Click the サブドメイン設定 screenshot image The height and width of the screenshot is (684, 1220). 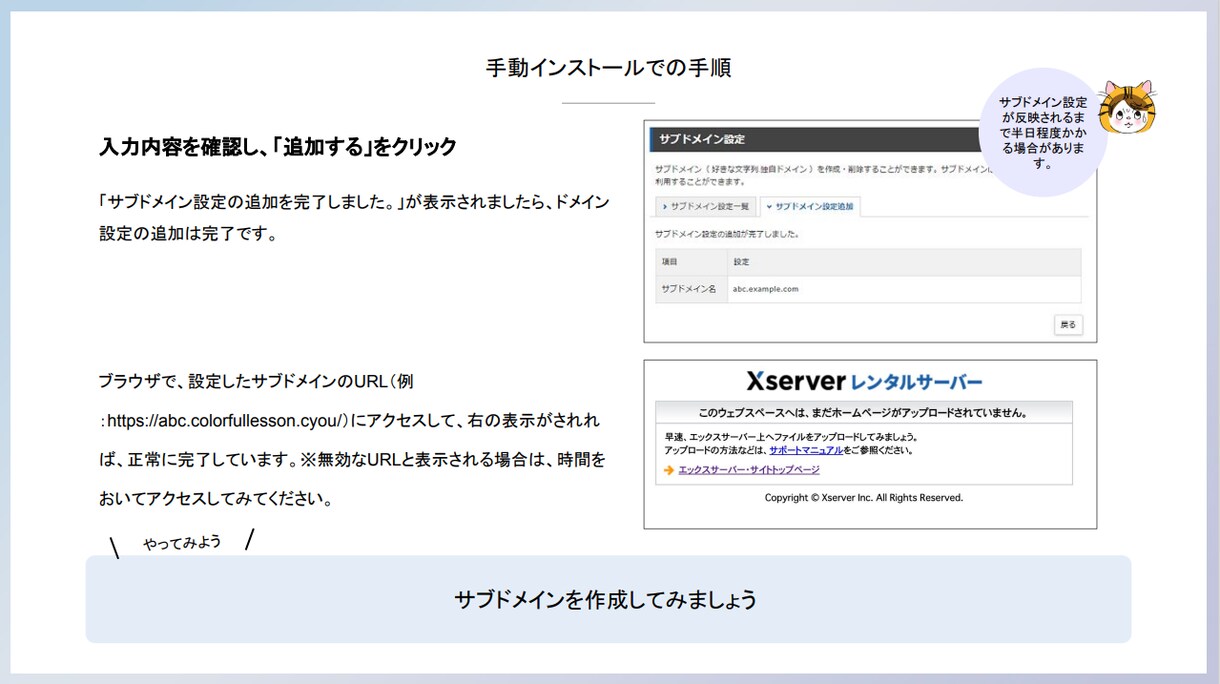(870, 232)
